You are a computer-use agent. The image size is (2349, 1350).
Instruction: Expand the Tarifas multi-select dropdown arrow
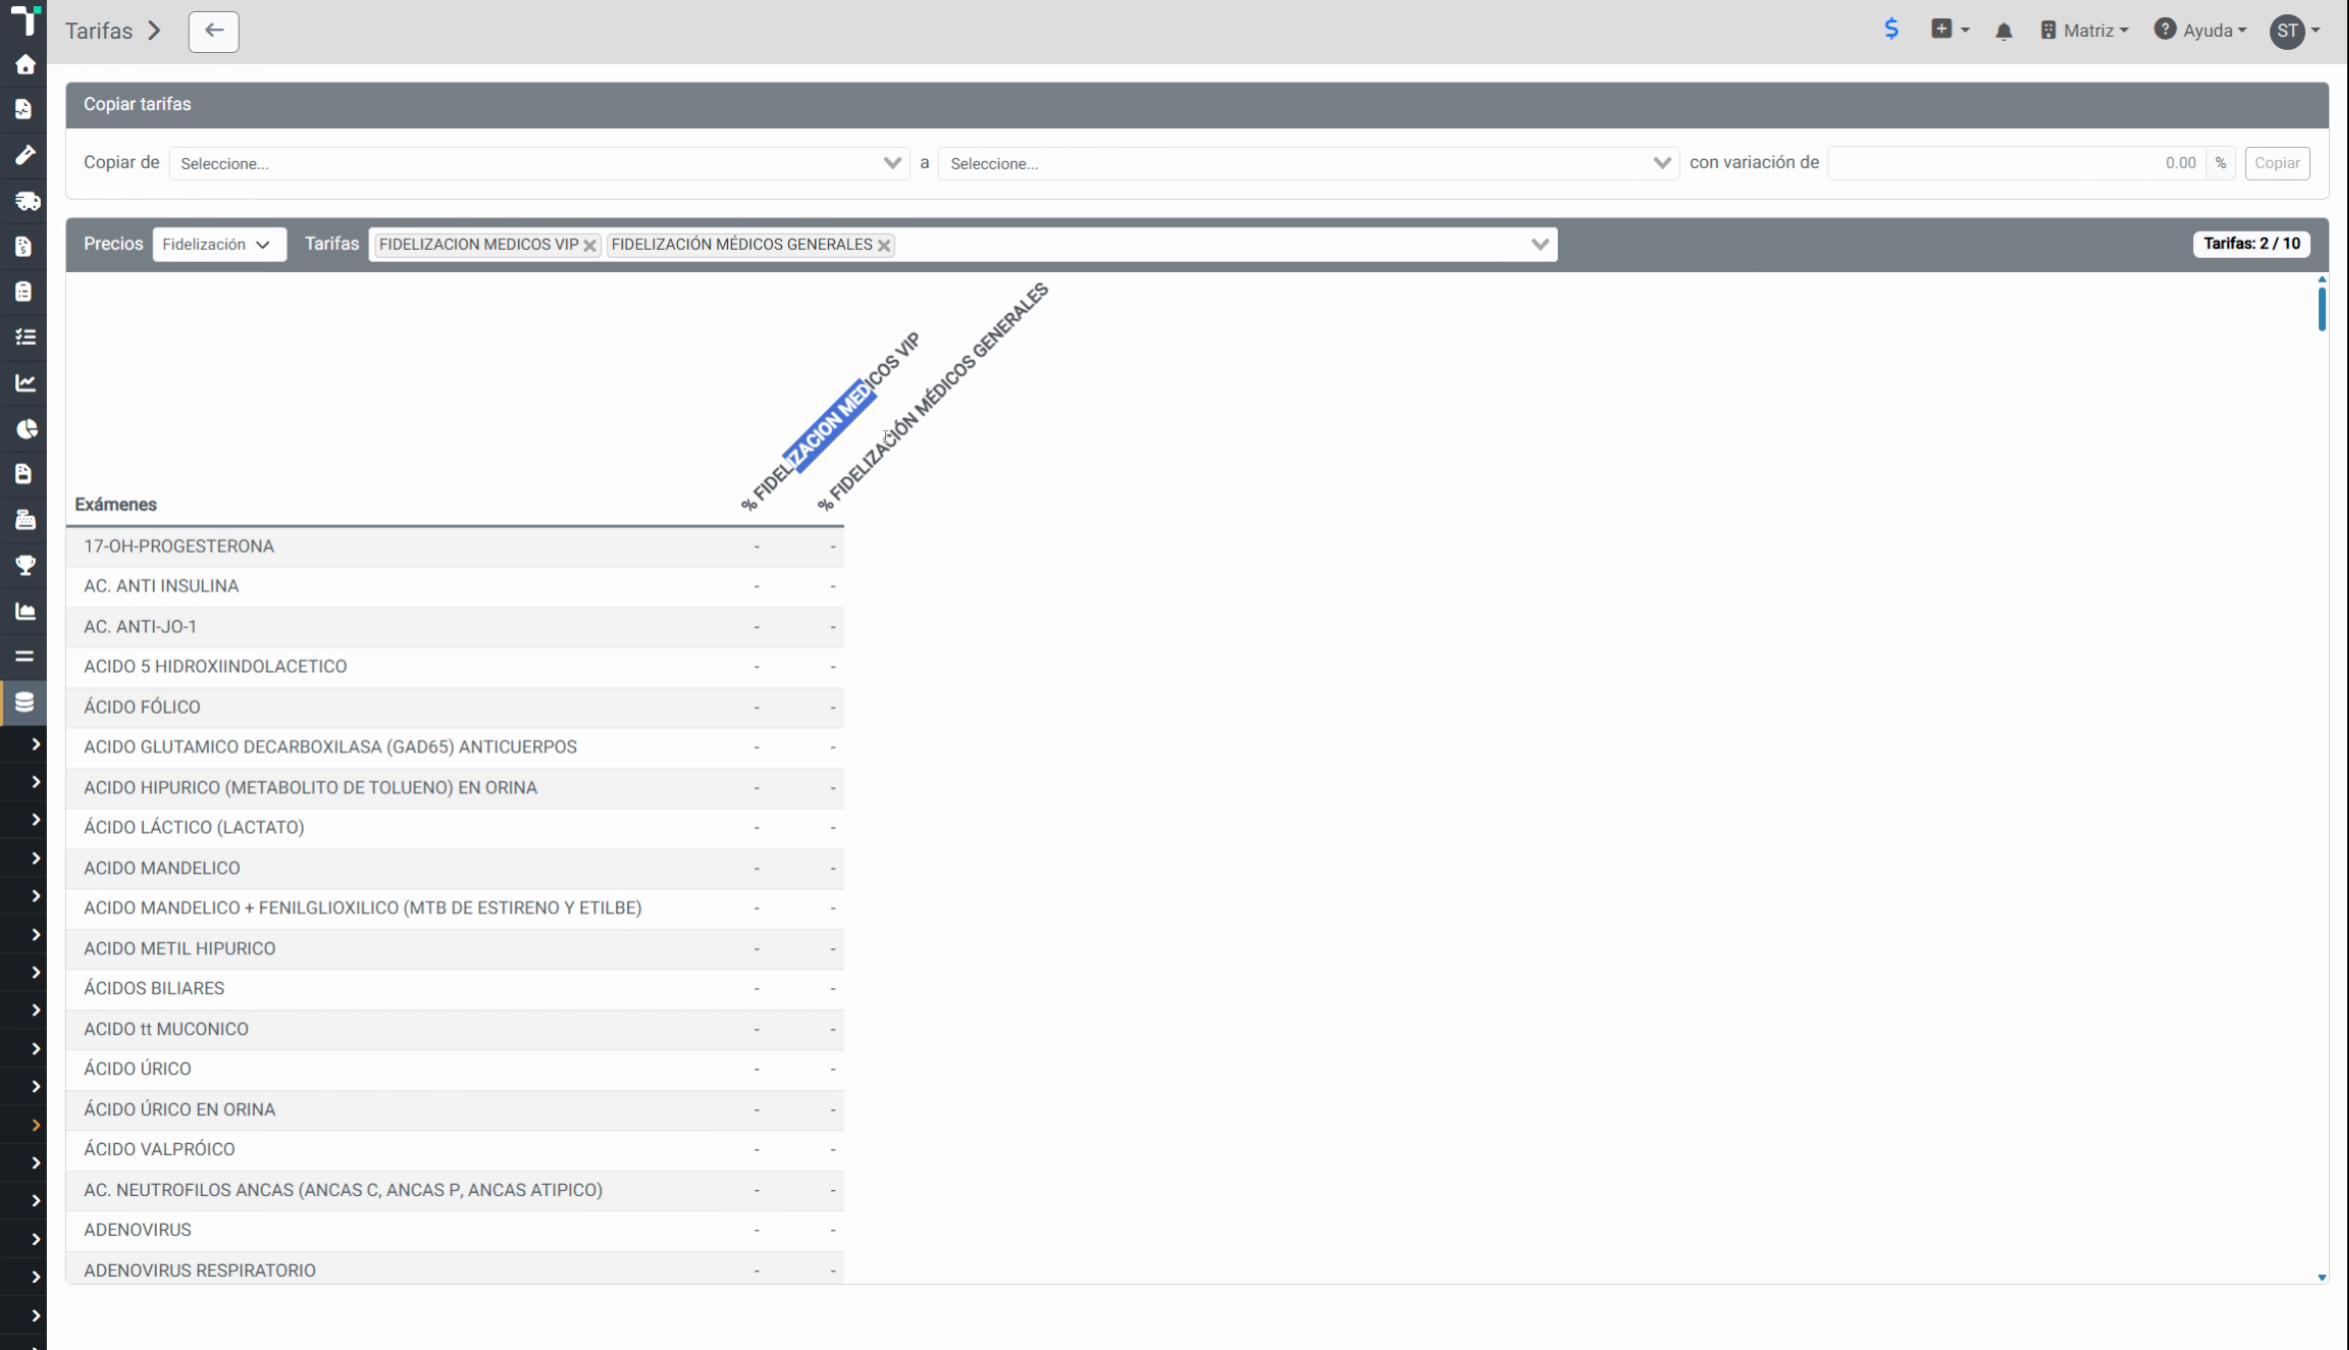pos(1539,244)
